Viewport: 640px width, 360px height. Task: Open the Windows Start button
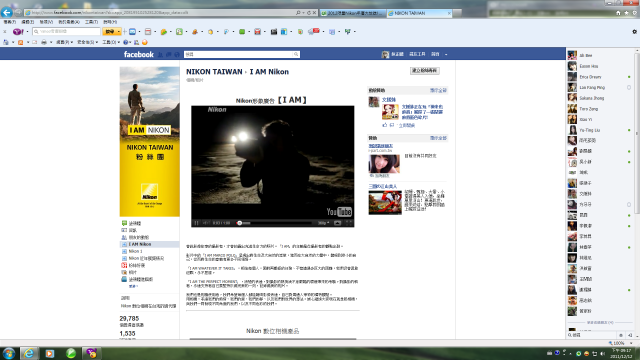click(9, 353)
